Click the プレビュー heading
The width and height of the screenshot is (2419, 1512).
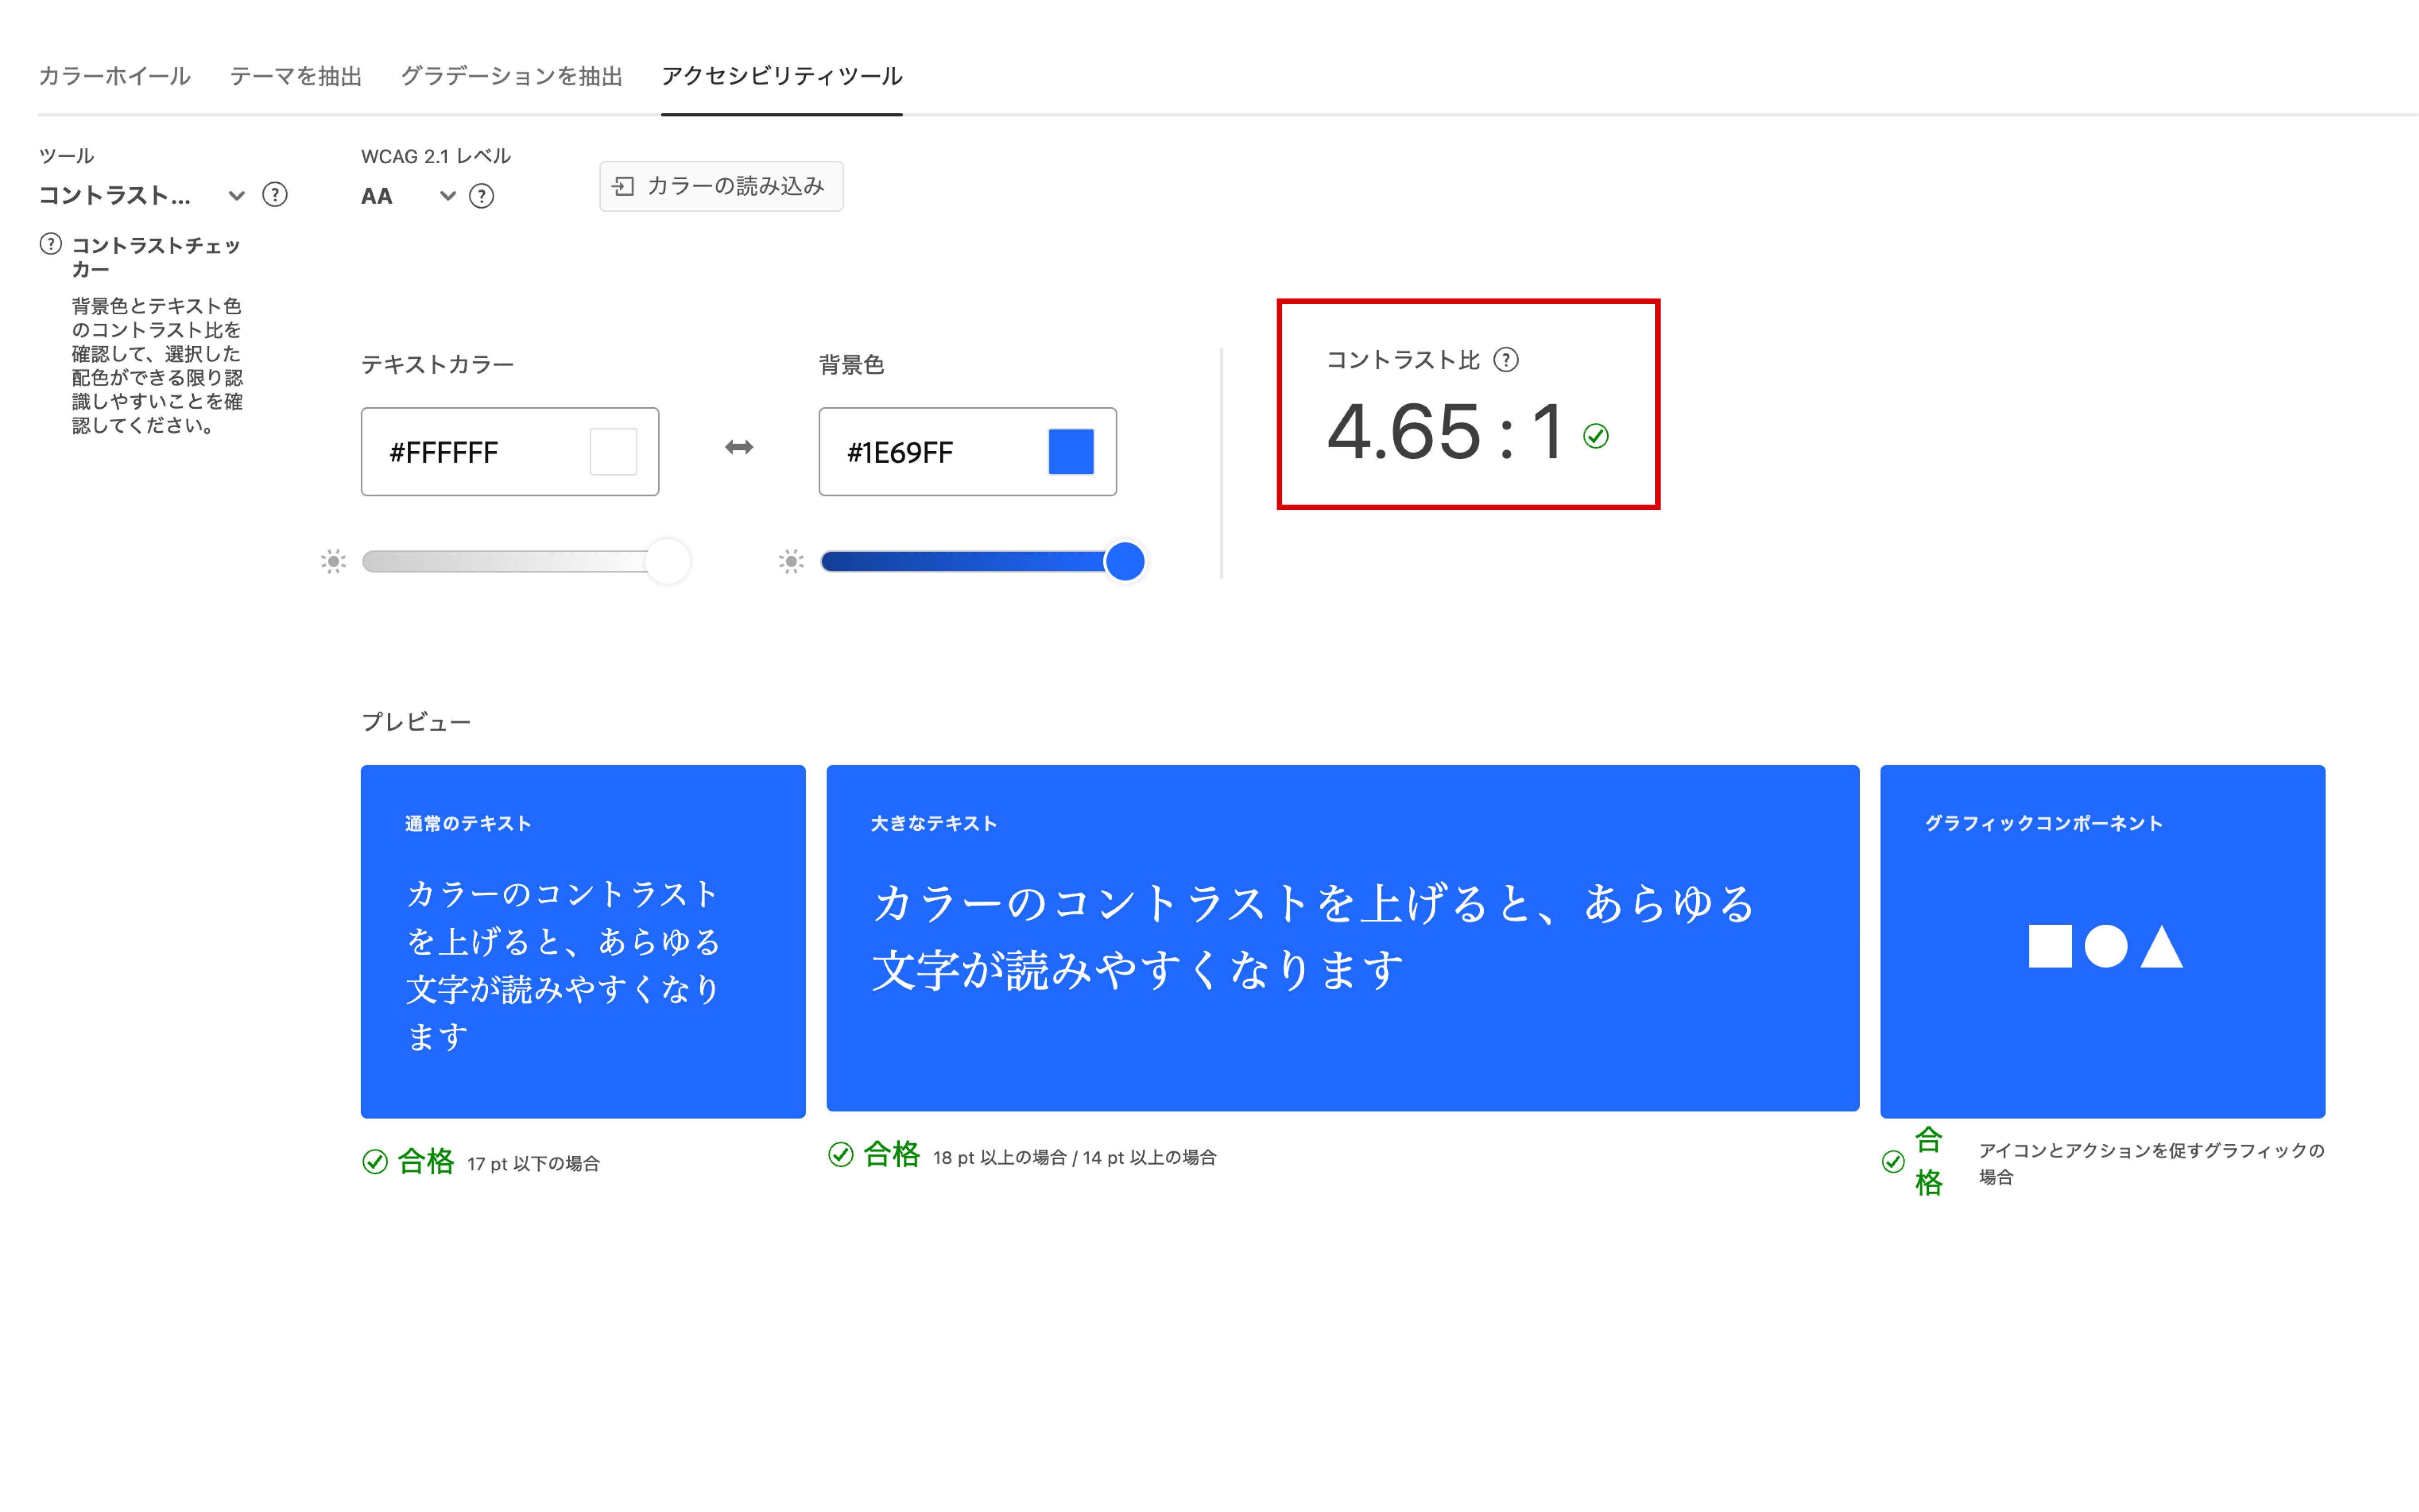pos(416,722)
